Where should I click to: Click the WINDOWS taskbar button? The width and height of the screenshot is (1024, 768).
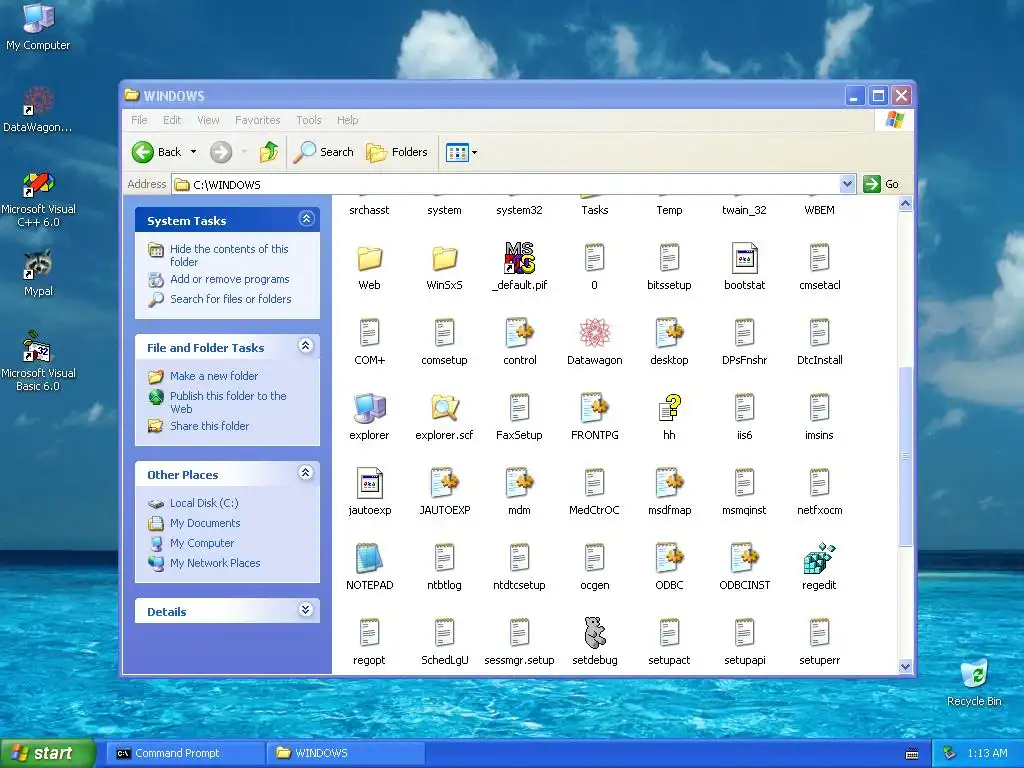point(346,753)
